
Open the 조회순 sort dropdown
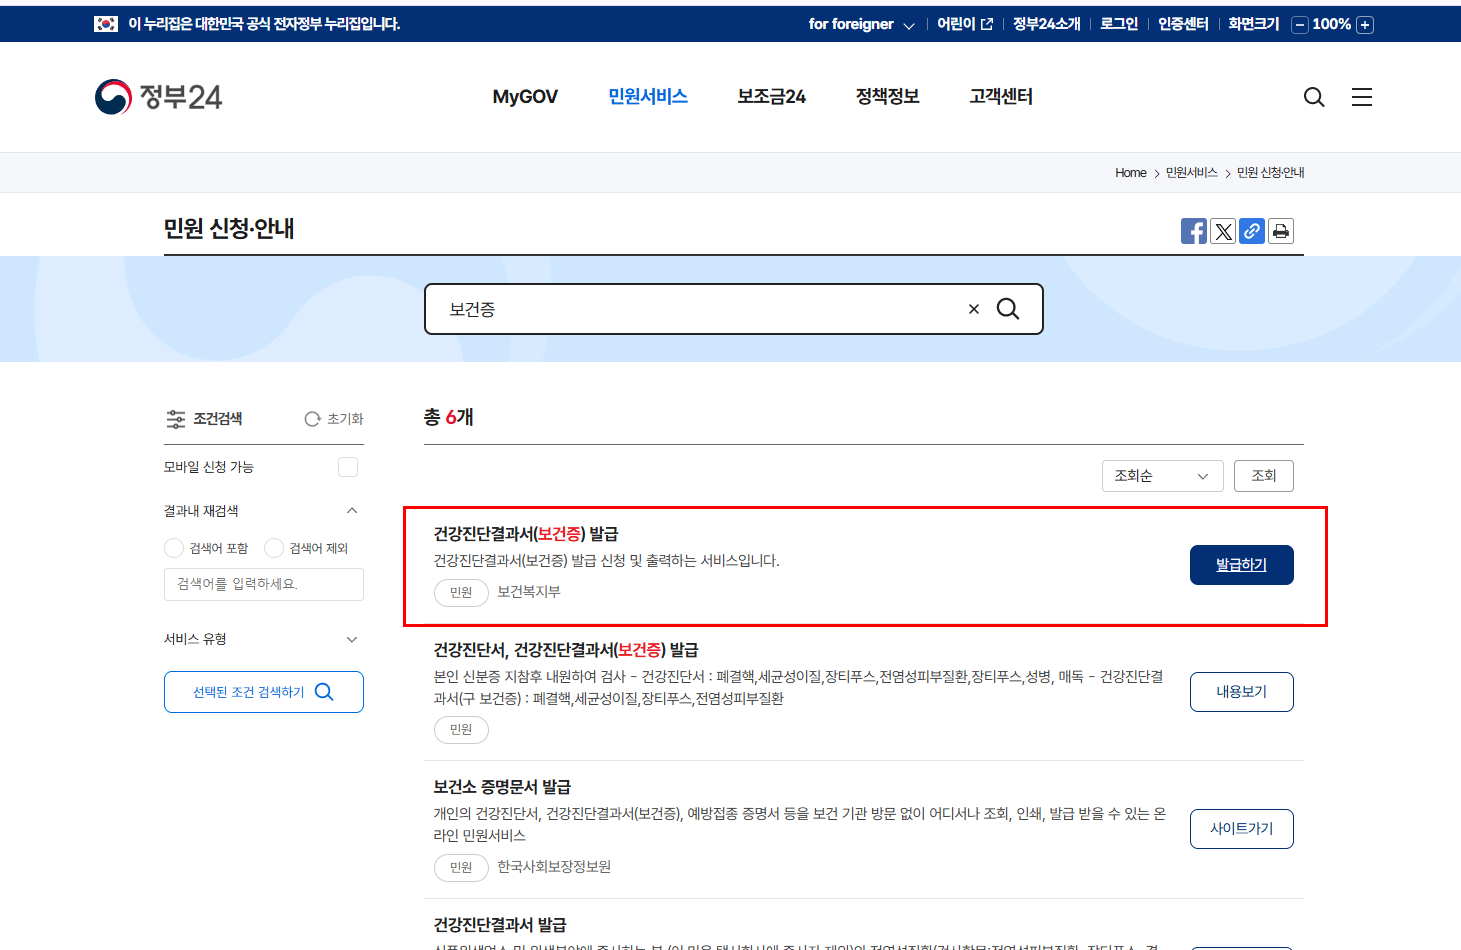pyautogui.click(x=1162, y=475)
